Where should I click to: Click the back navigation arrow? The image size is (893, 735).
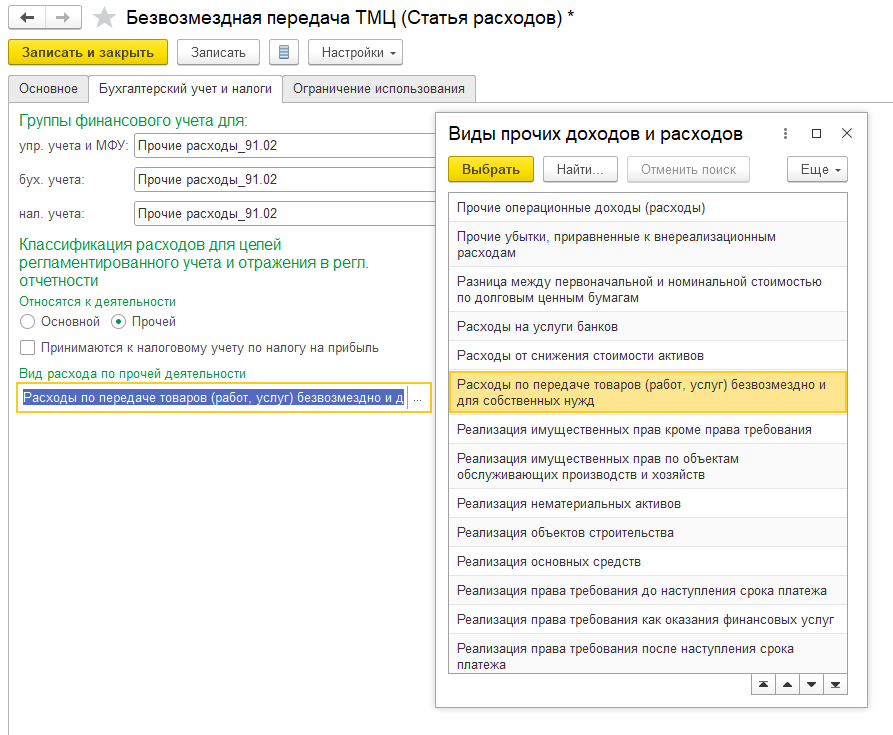pyautogui.click(x=28, y=18)
